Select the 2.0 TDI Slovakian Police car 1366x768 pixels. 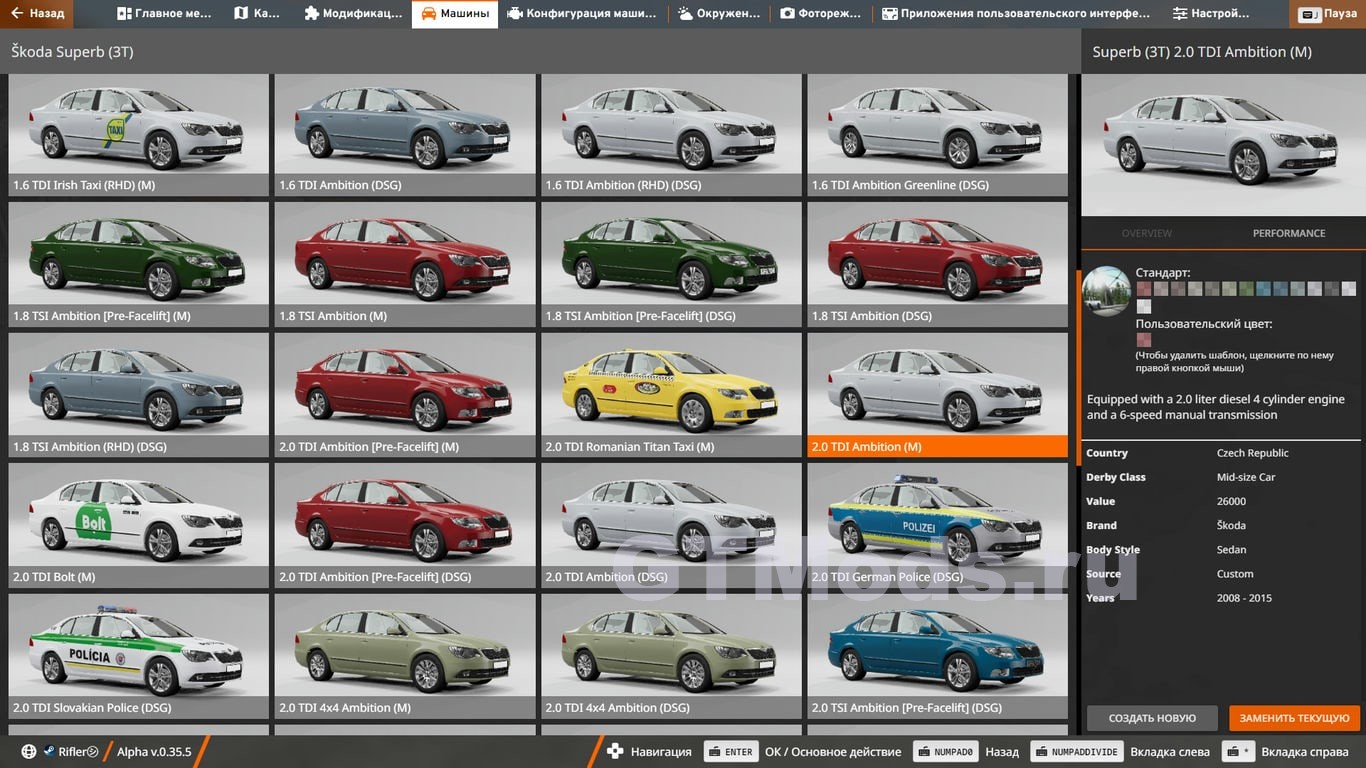139,656
